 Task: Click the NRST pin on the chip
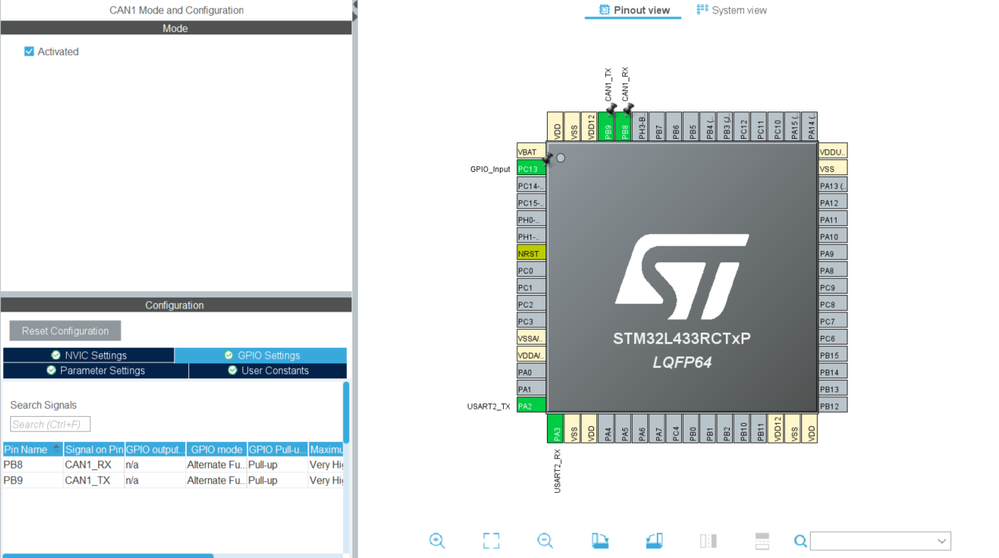click(531, 254)
